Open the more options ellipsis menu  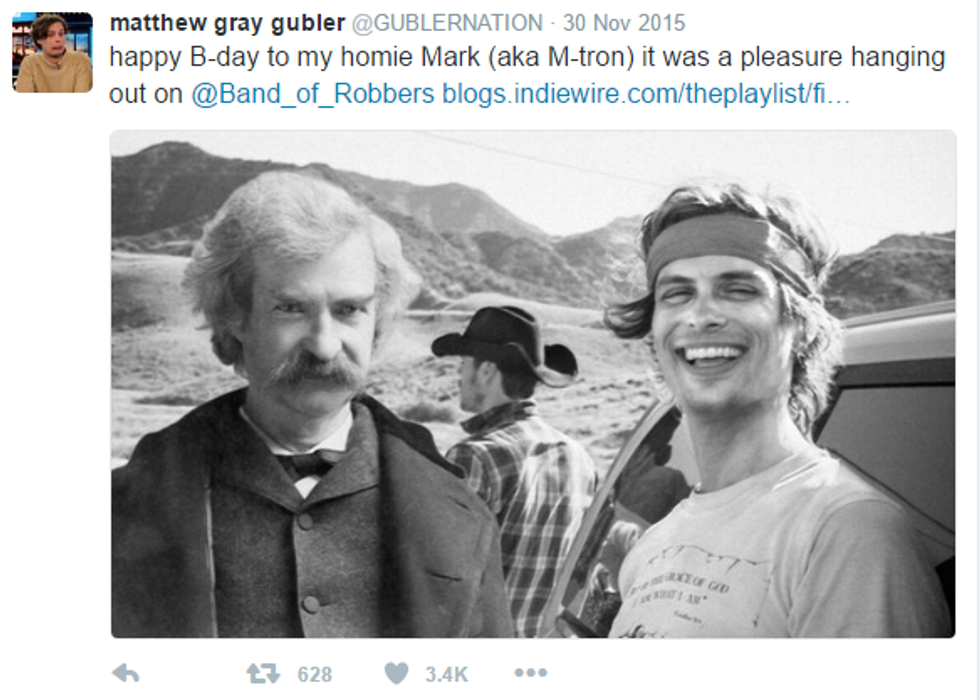tap(531, 672)
